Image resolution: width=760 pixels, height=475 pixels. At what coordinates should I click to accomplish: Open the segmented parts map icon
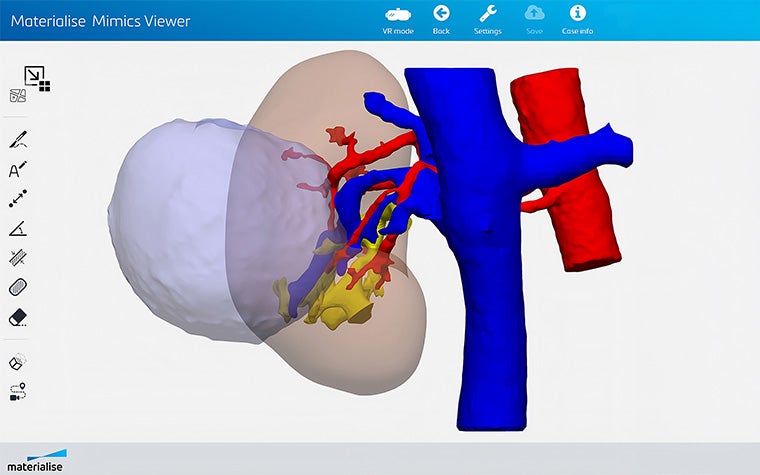[x=18, y=95]
